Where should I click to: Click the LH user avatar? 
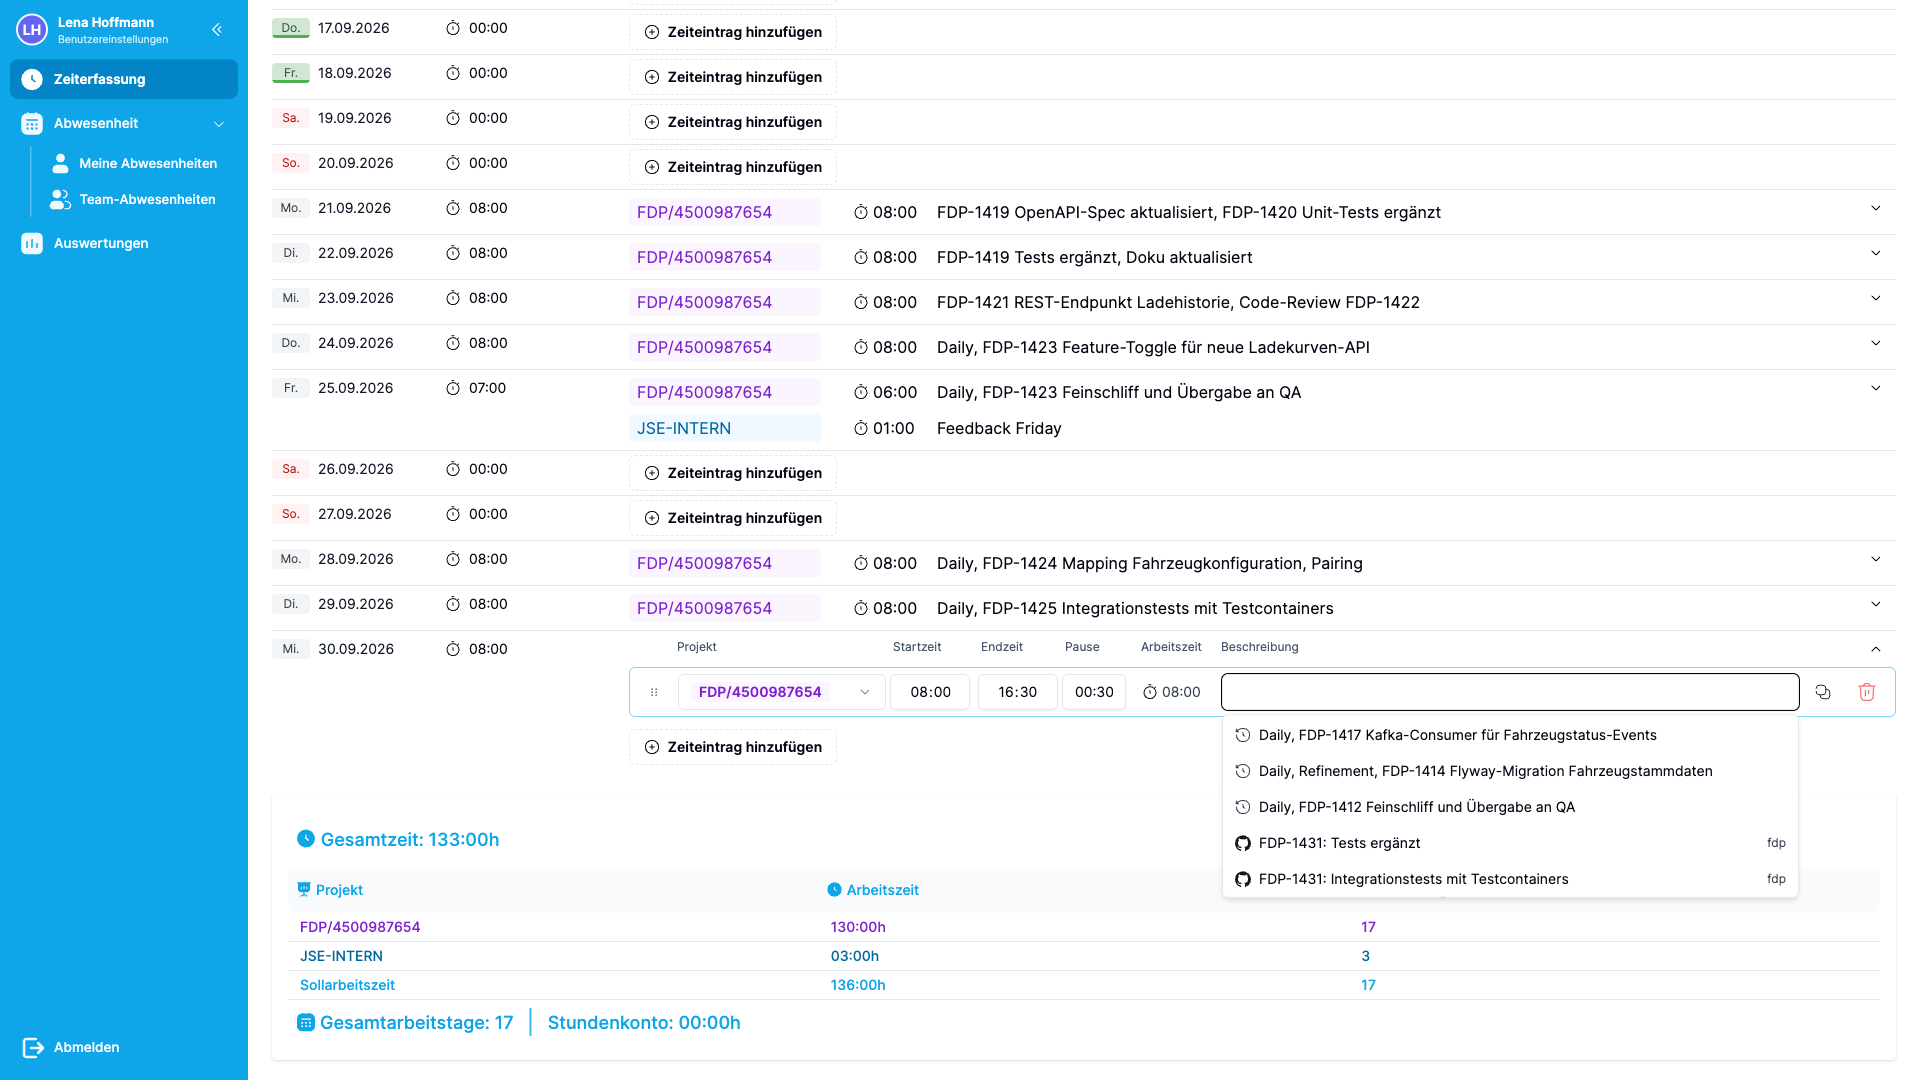32,30
